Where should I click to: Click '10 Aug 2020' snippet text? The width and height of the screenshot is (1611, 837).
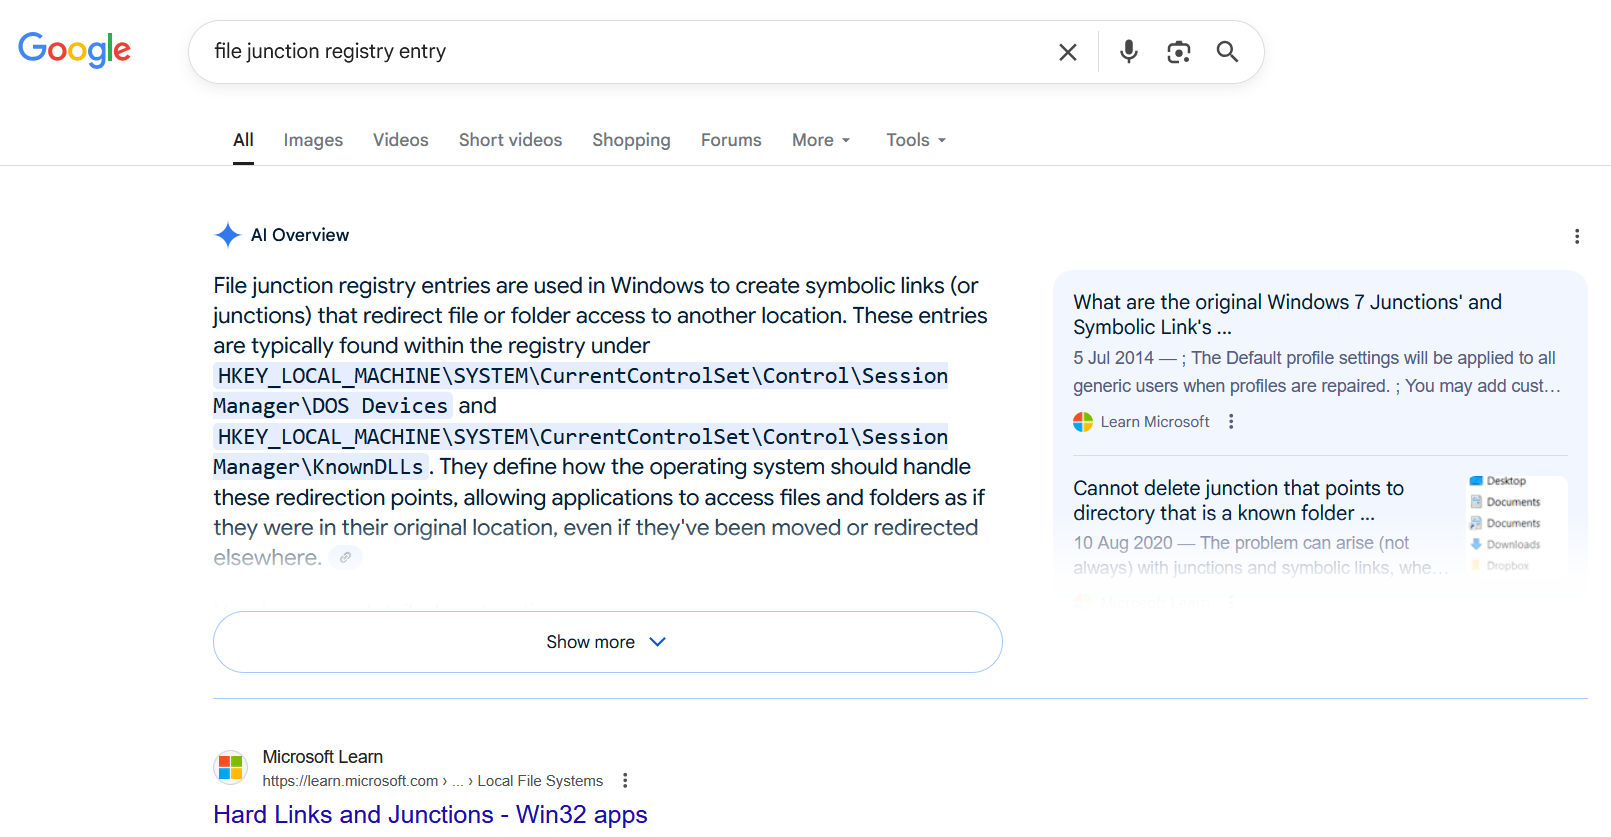pos(1122,543)
